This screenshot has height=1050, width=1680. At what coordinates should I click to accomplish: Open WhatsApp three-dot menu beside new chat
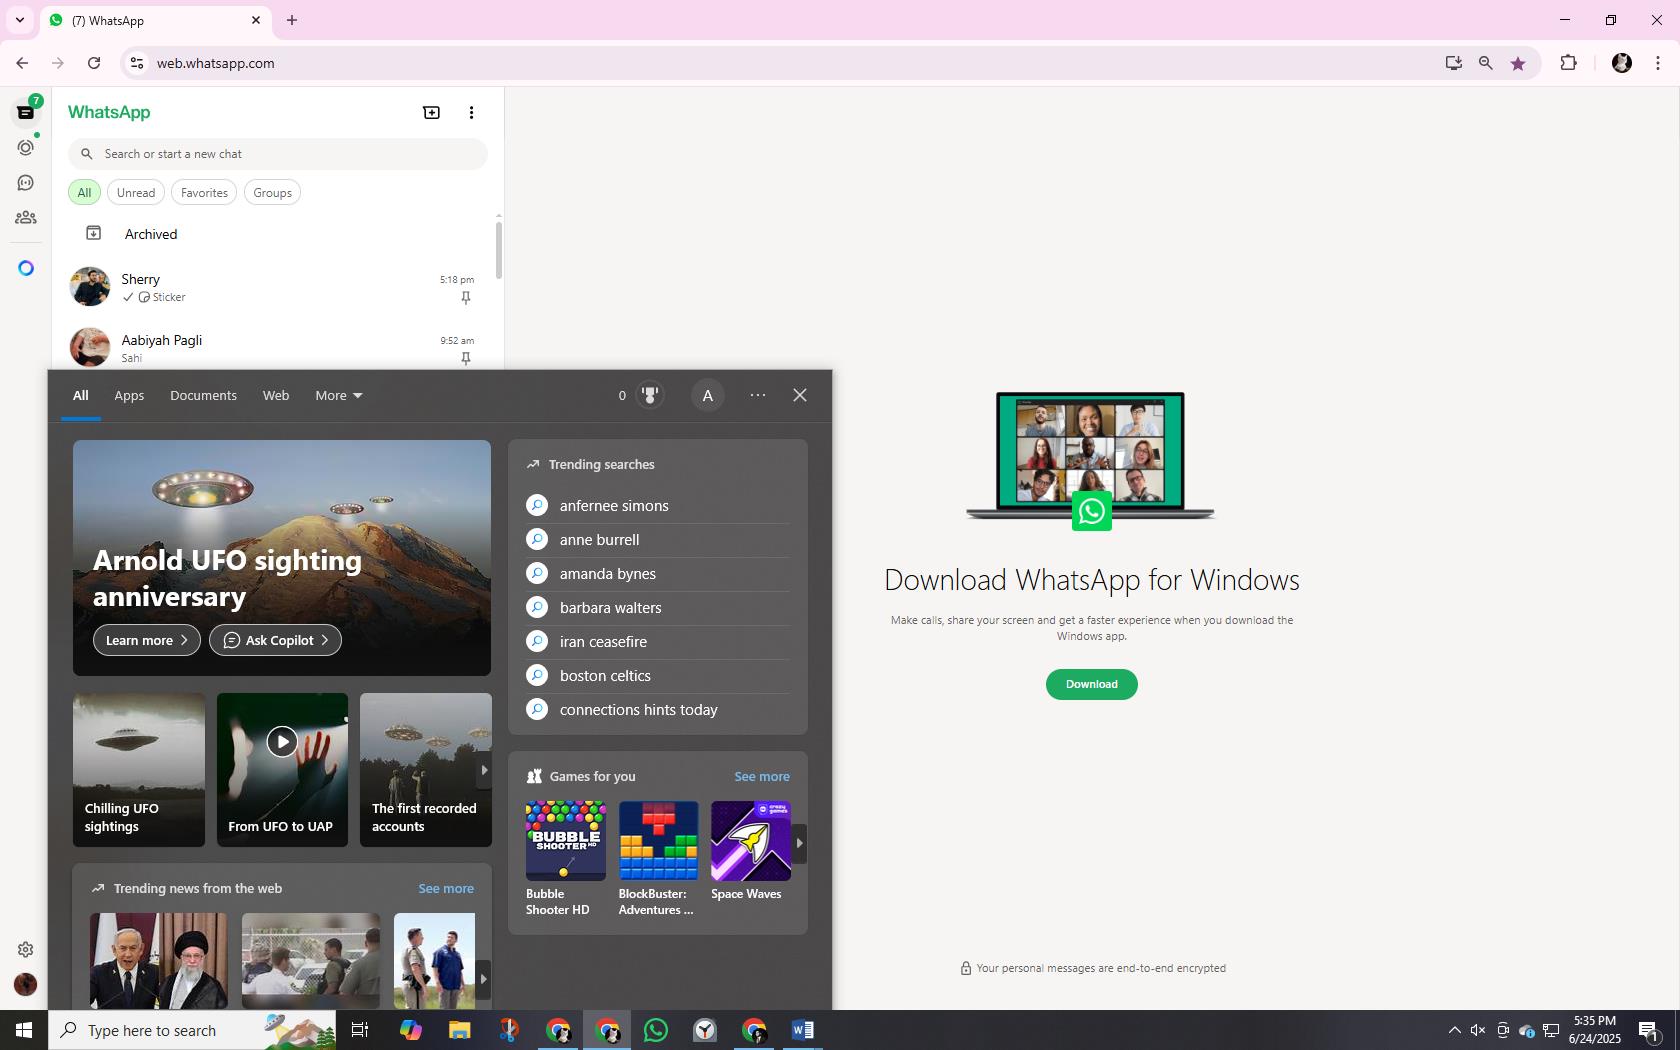[471, 112]
